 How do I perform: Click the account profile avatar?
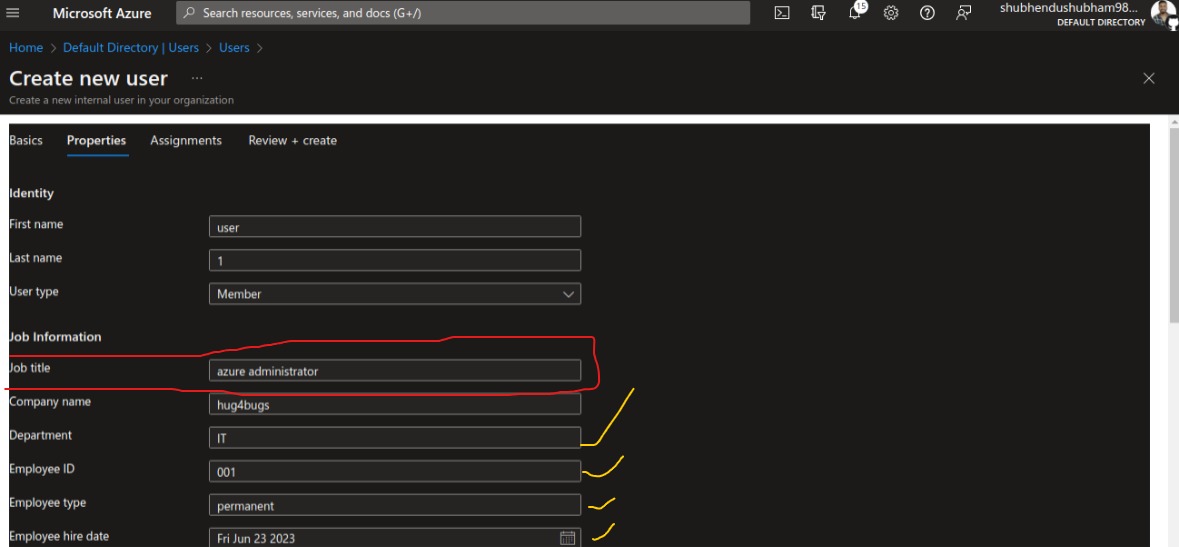tap(1163, 13)
